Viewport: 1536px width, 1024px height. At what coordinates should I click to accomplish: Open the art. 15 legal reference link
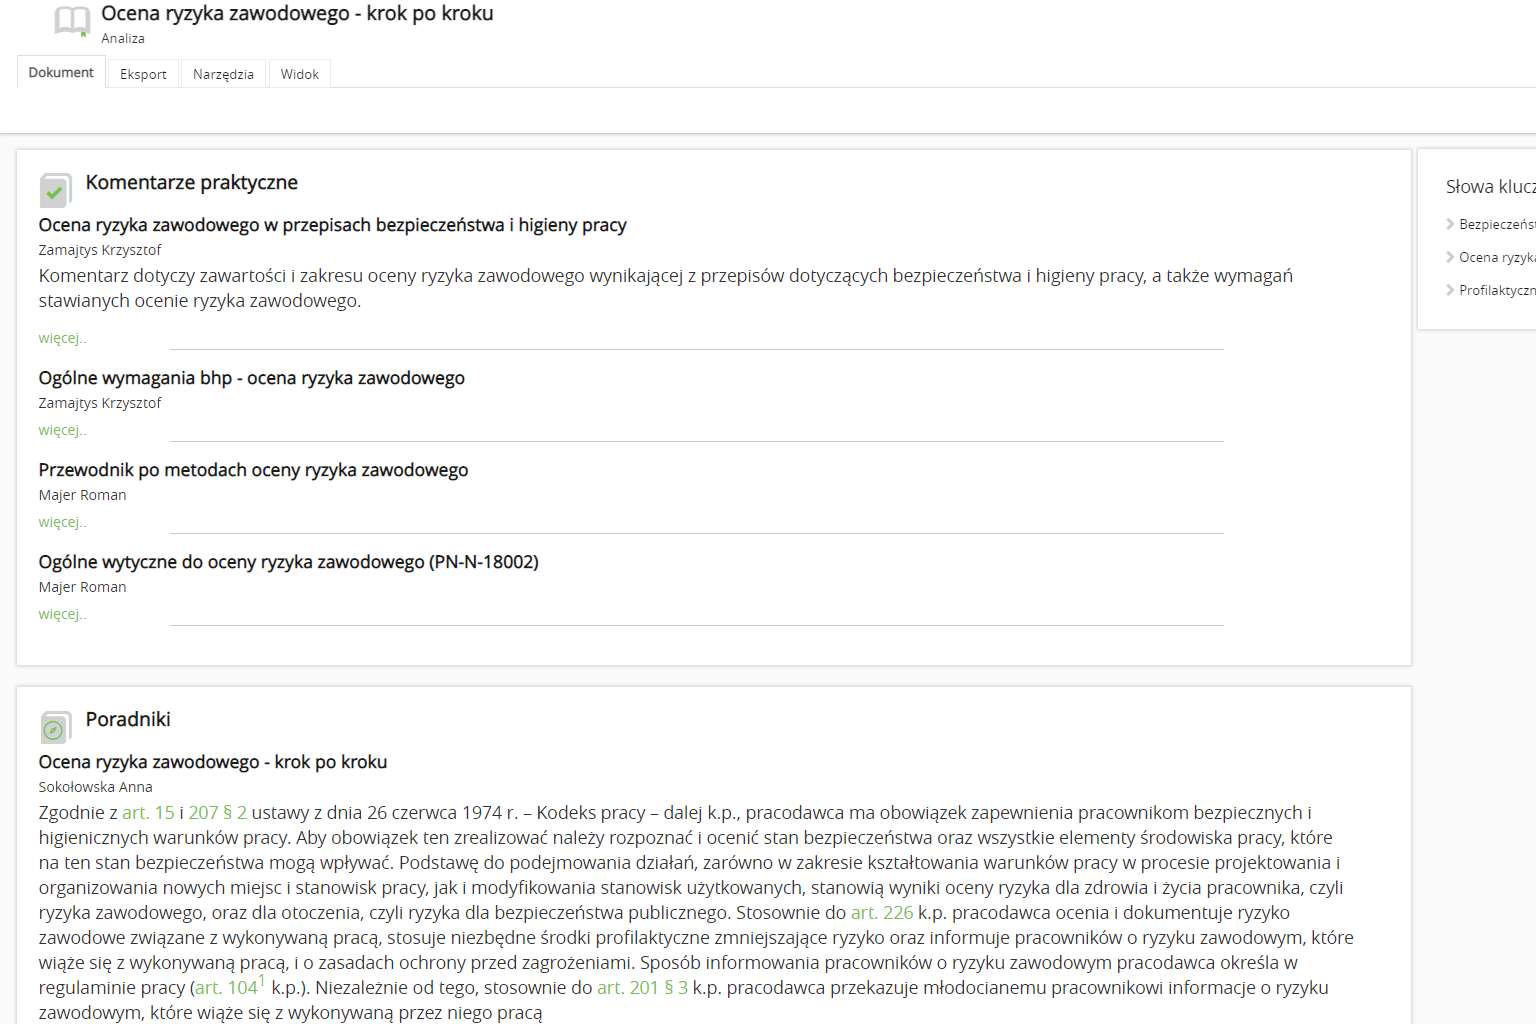point(148,813)
